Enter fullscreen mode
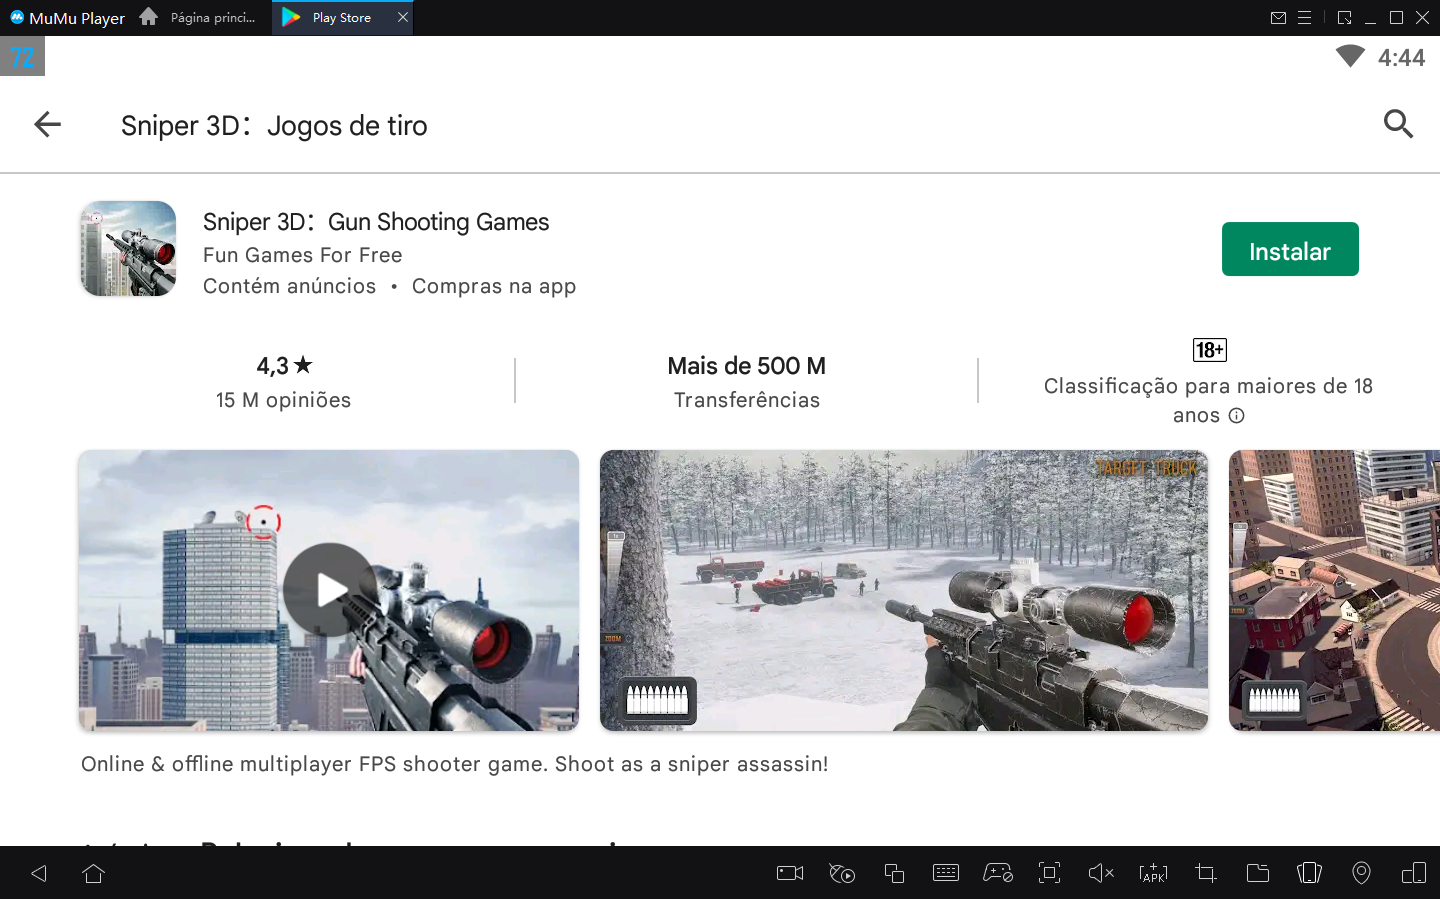The image size is (1440, 899). click(x=1049, y=873)
